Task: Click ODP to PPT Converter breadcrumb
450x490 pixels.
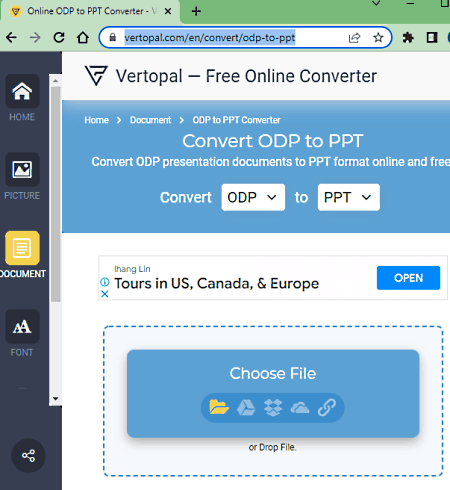Action: pyautogui.click(x=236, y=120)
